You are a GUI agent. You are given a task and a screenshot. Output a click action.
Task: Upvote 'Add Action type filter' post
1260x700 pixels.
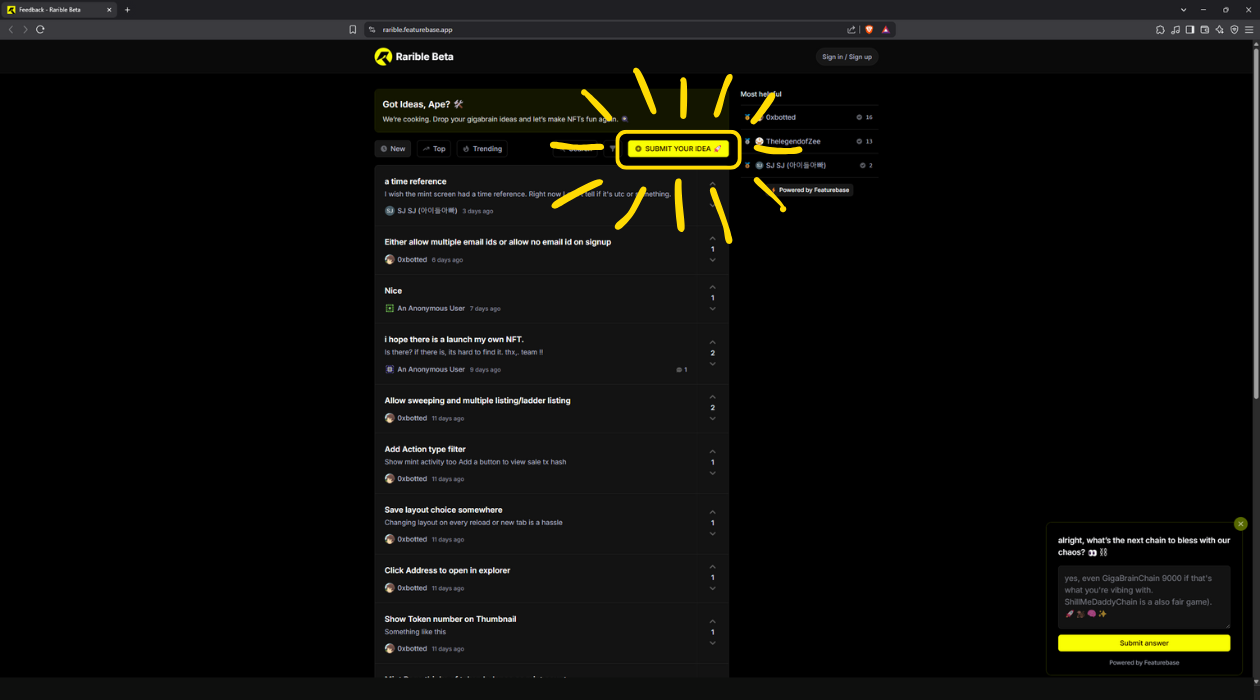coord(713,452)
